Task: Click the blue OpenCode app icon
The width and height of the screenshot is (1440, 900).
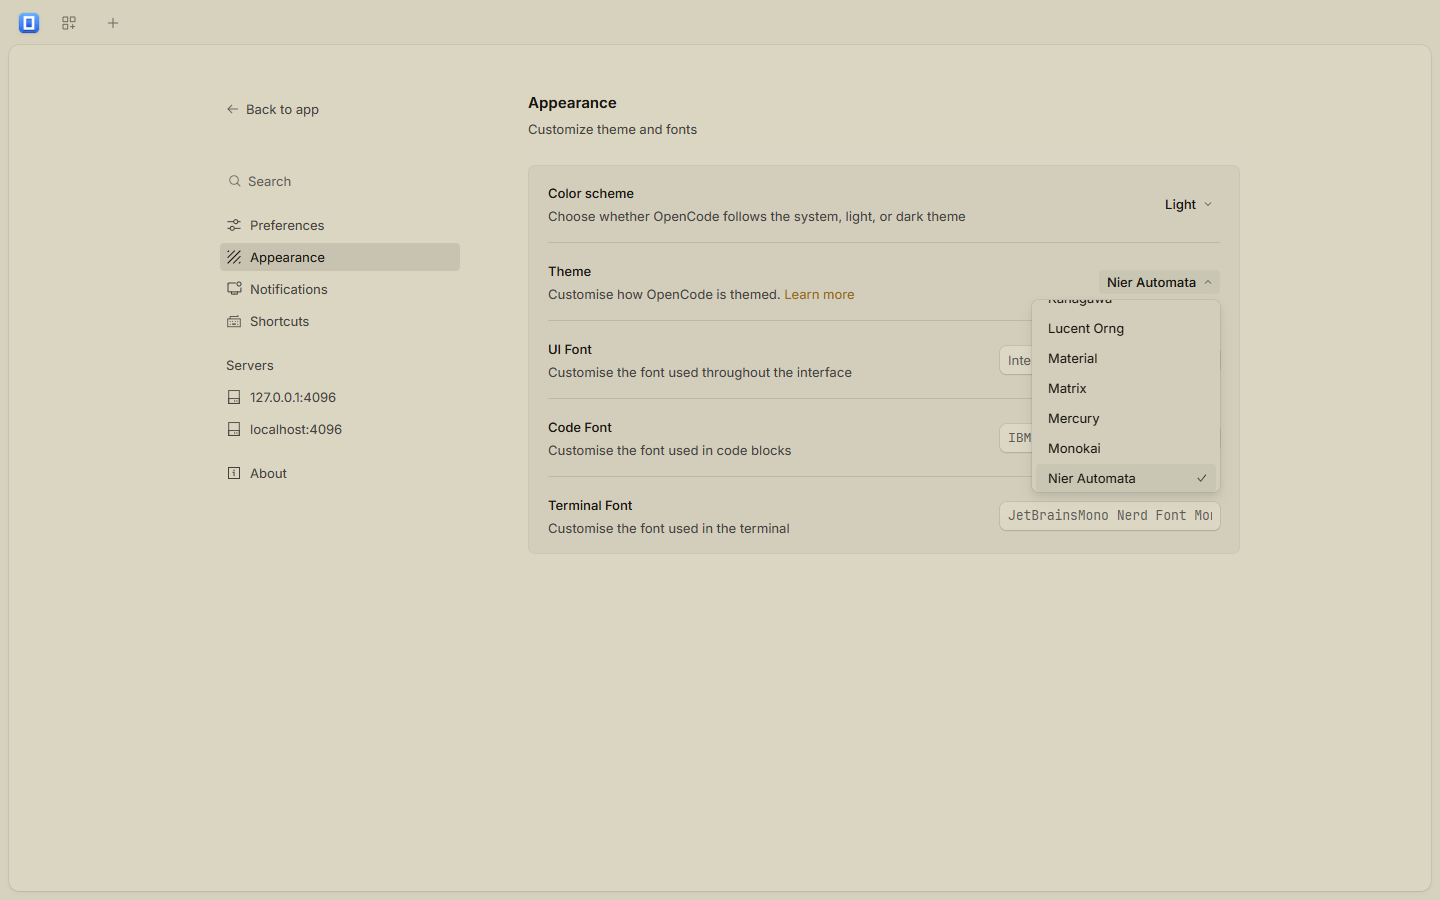Action: click(29, 23)
